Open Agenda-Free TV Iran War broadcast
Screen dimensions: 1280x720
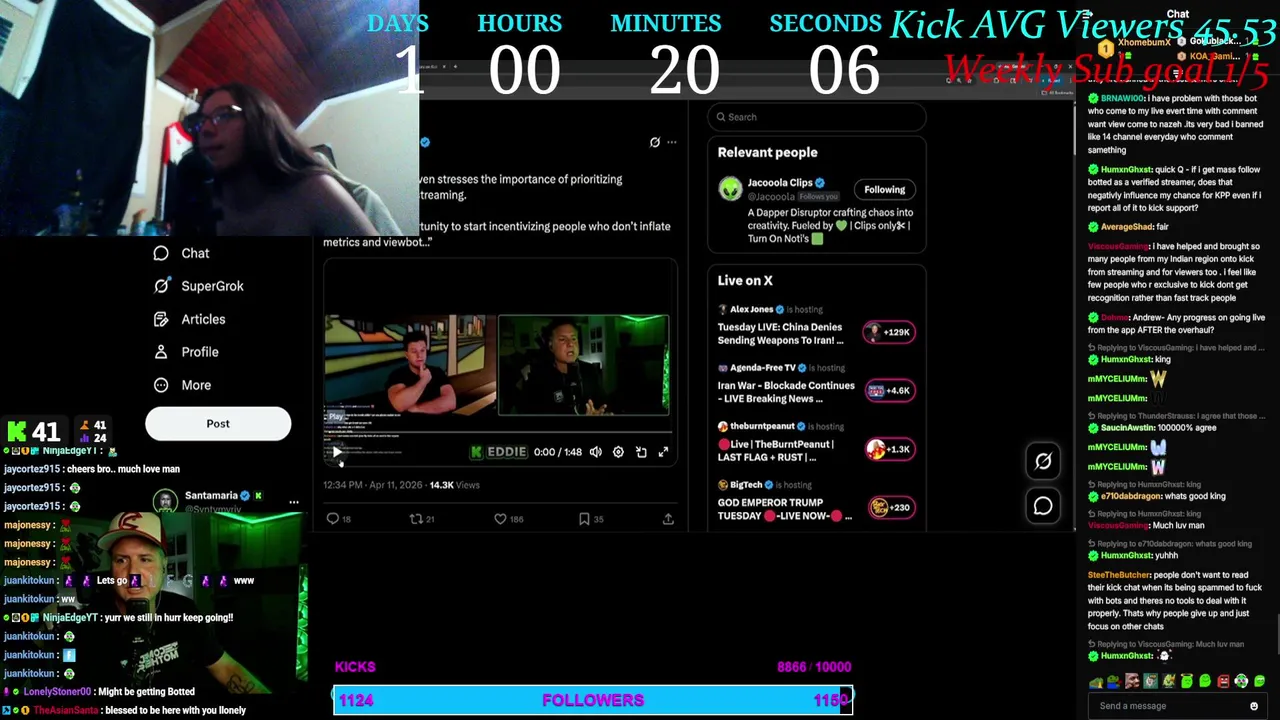(x=786, y=392)
